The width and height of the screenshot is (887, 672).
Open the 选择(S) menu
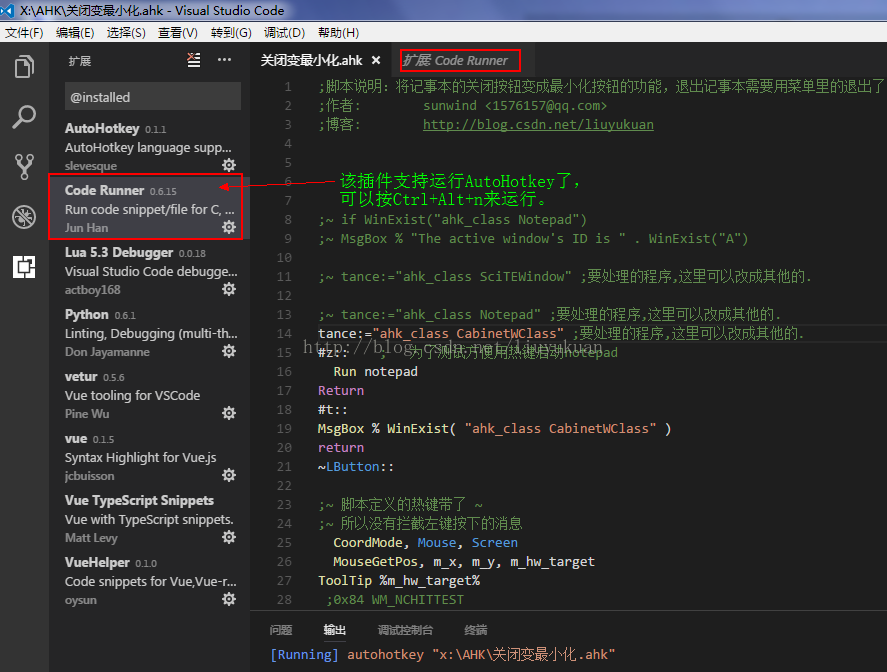(x=126, y=33)
